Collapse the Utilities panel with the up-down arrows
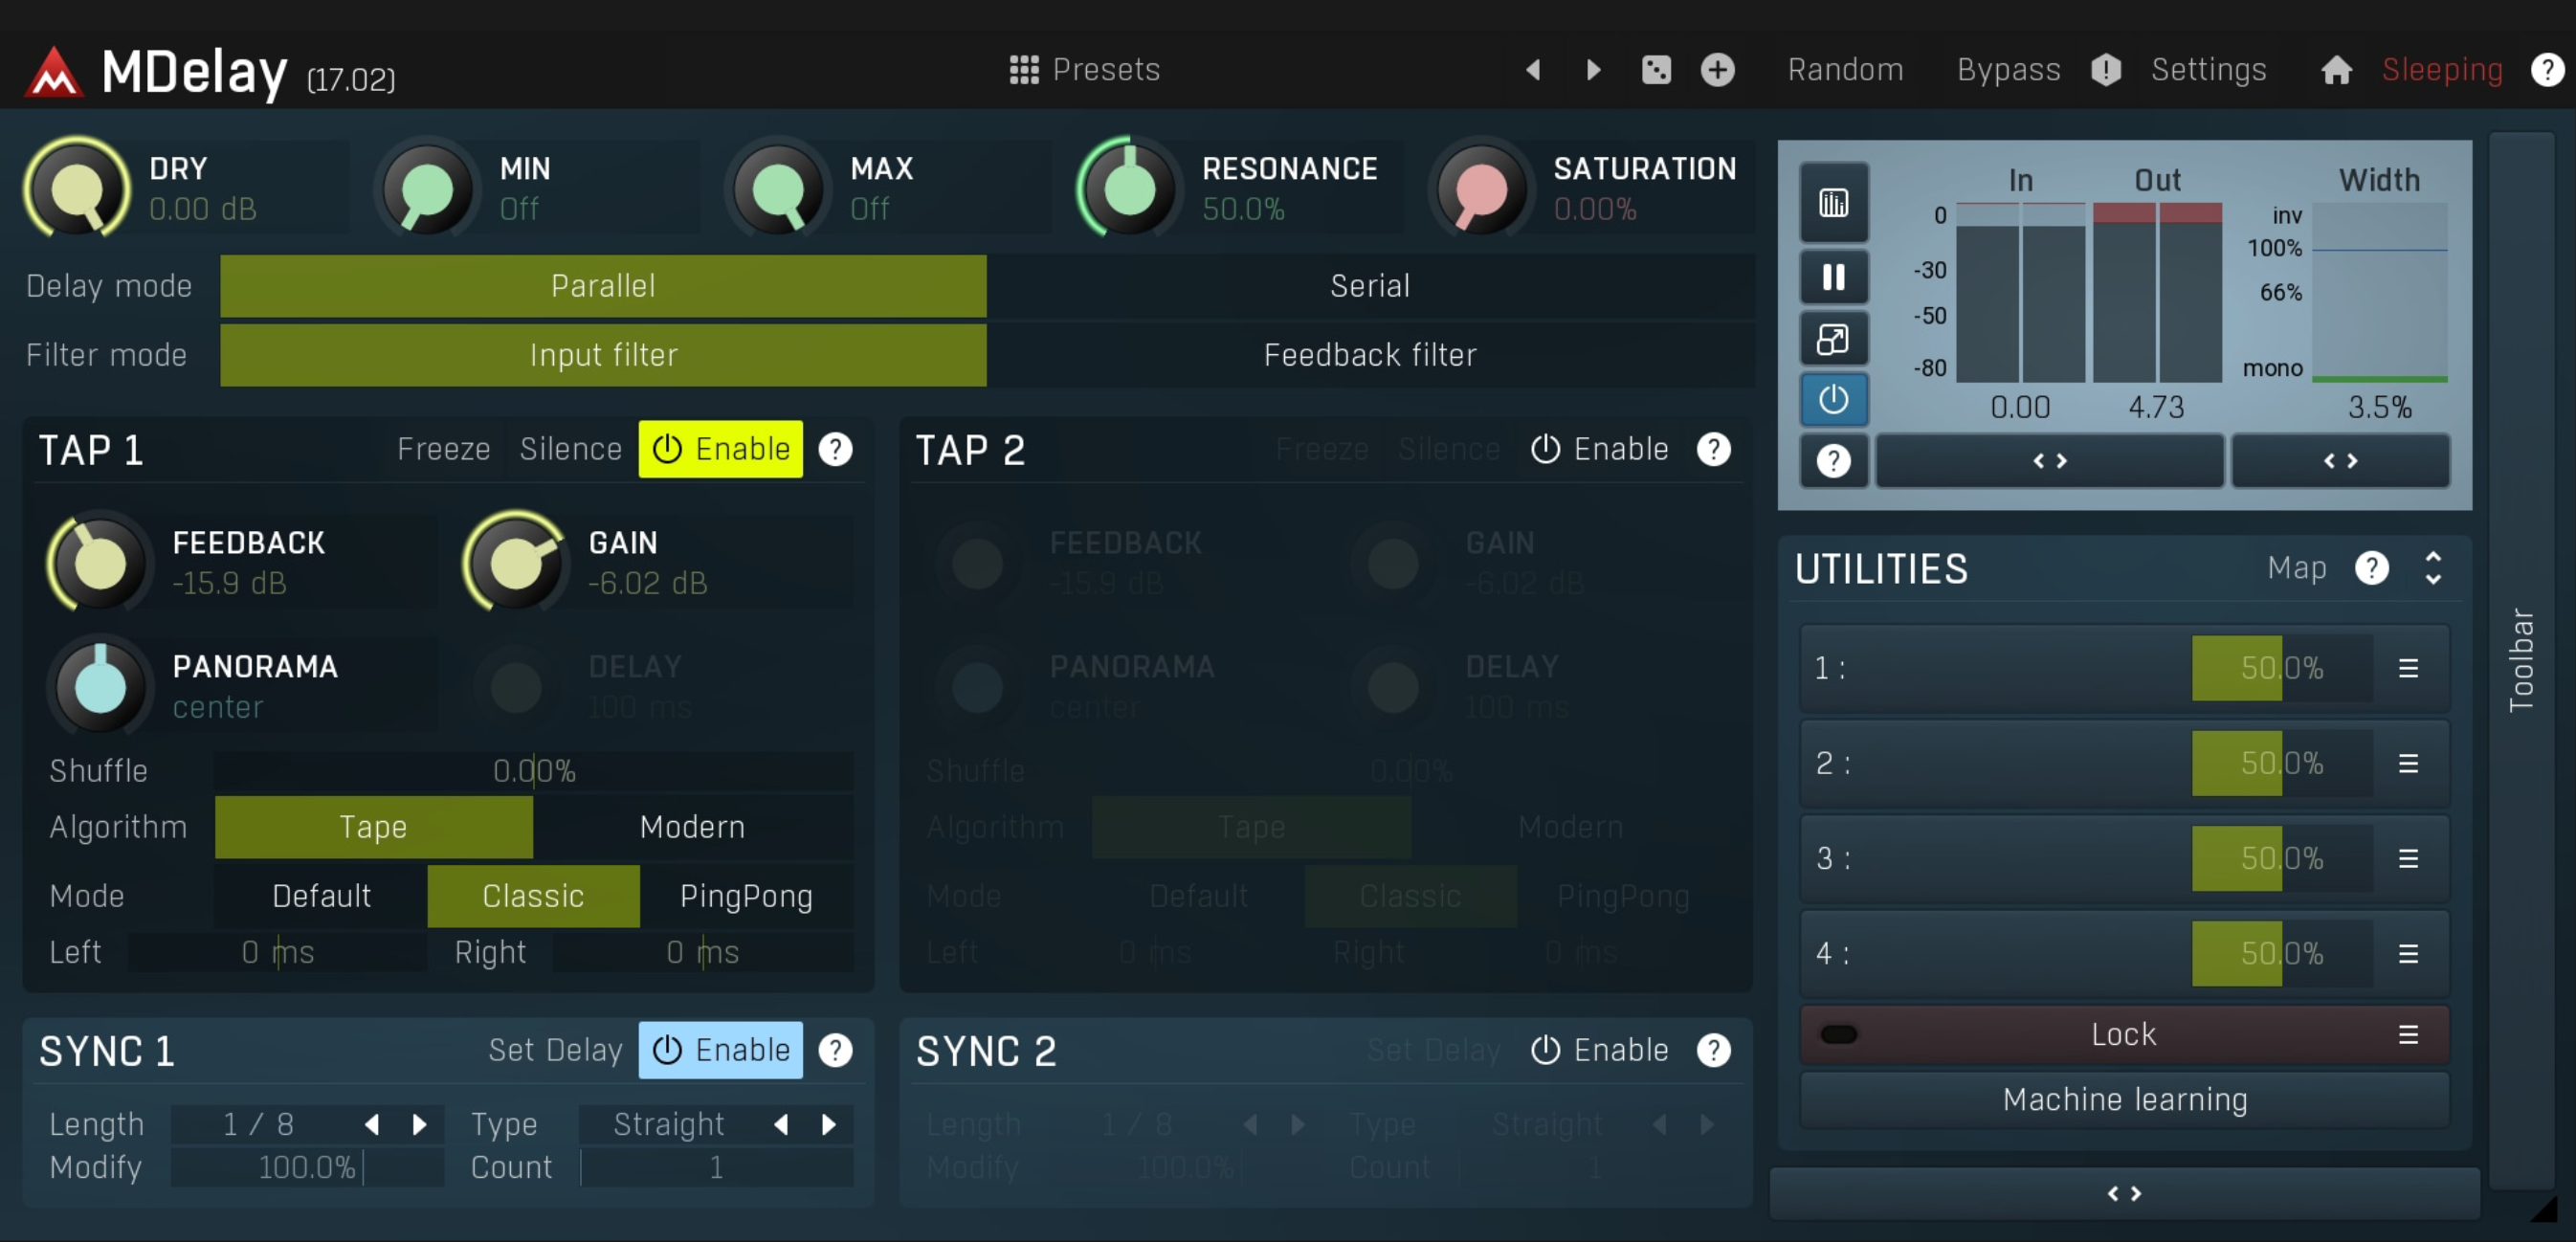The height and width of the screenshot is (1242, 2576). tap(2432, 568)
